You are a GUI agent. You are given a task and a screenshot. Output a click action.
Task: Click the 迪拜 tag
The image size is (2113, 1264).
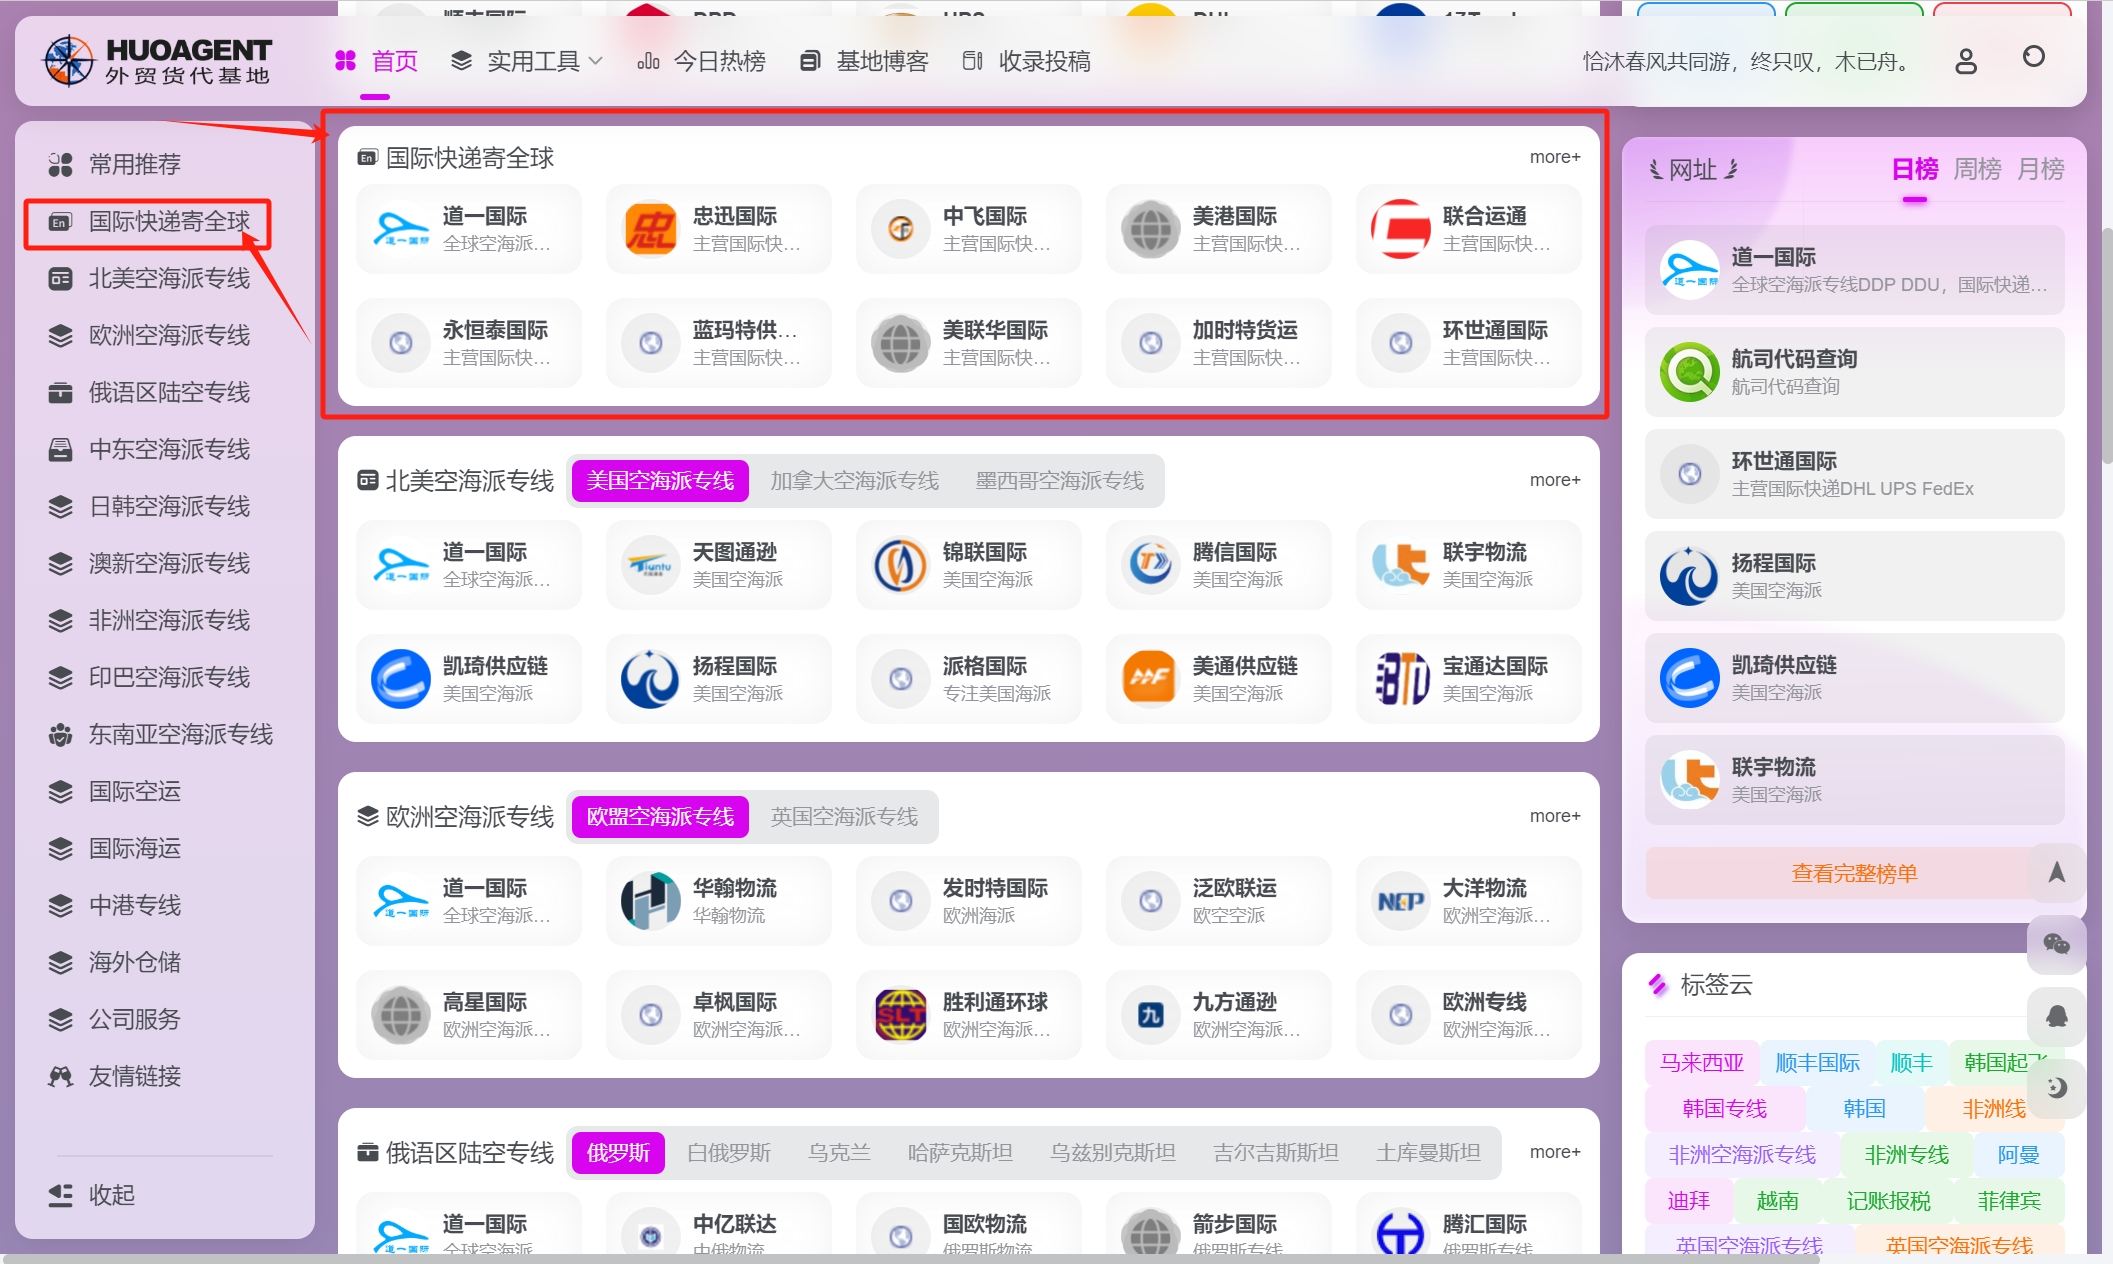click(x=1689, y=1201)
